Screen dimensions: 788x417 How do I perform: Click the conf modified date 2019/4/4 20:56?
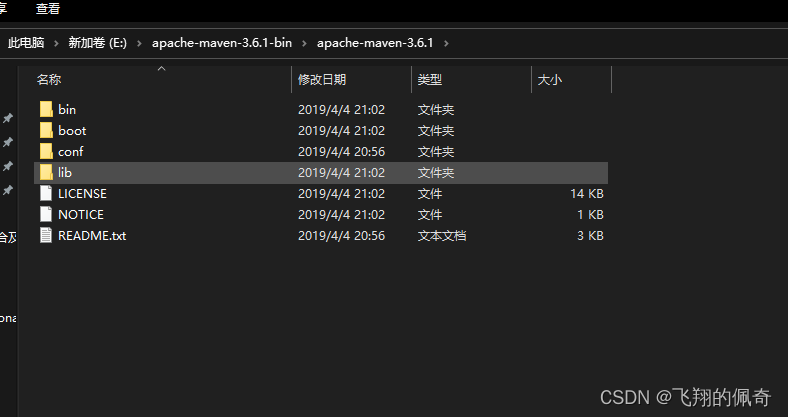(x=341, y=151)
